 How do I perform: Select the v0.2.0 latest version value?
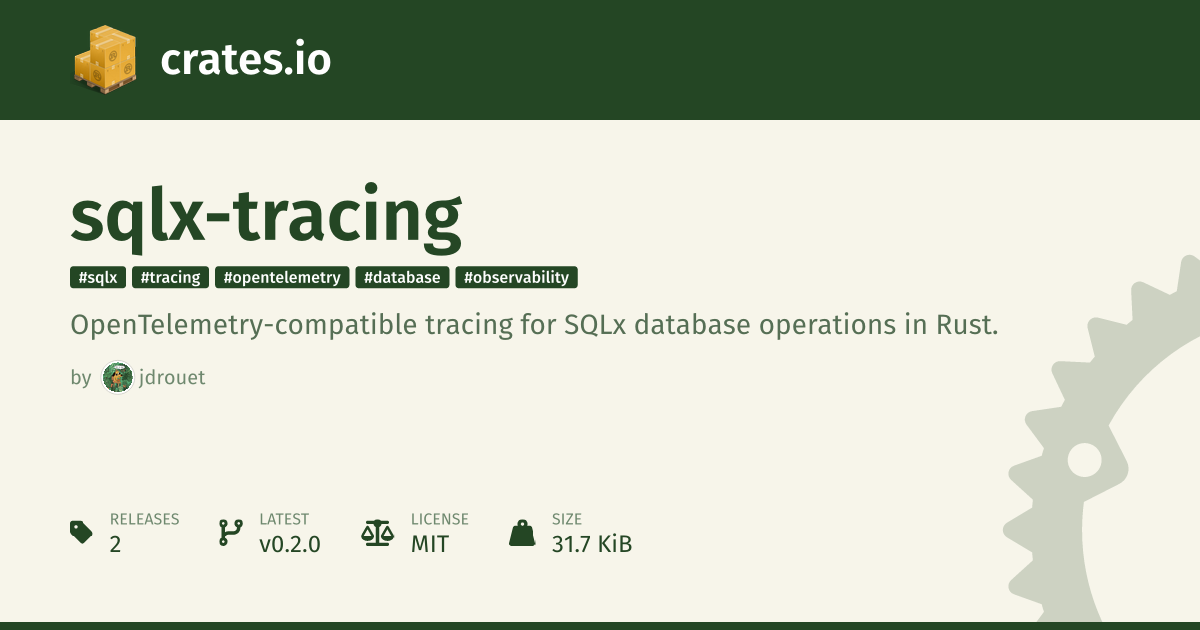290,544
